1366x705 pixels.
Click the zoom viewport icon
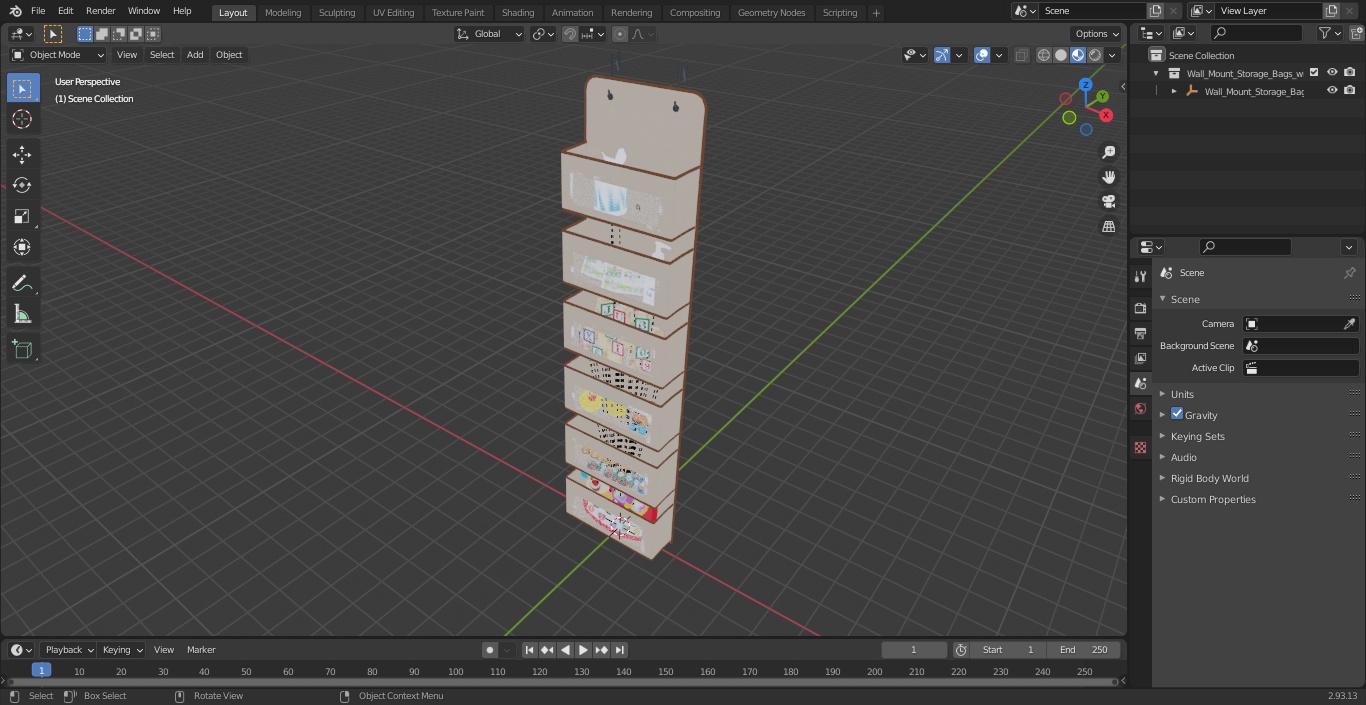tap(1108, 152)
